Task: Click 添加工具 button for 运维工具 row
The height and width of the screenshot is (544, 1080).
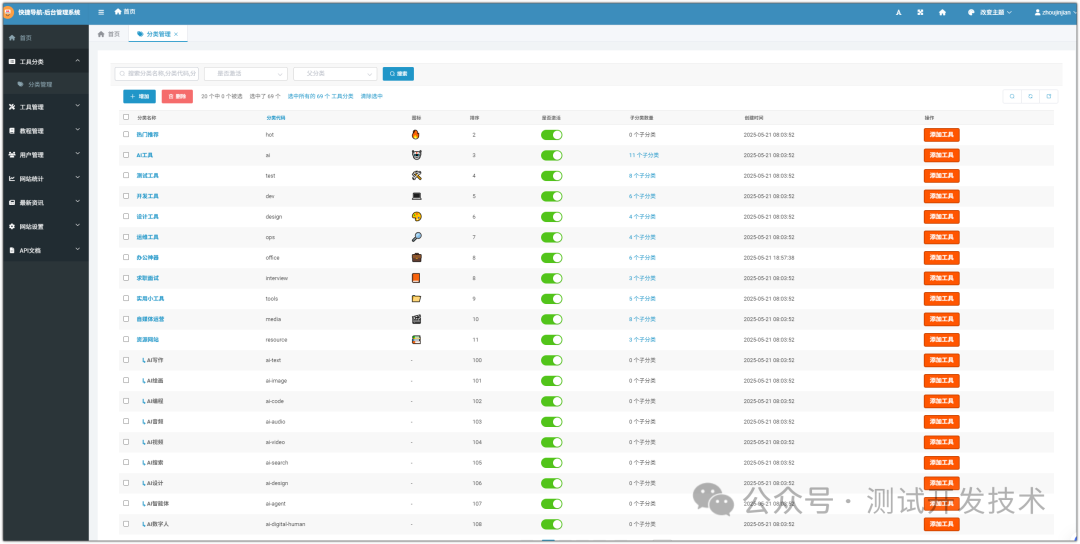Action: 941,237
